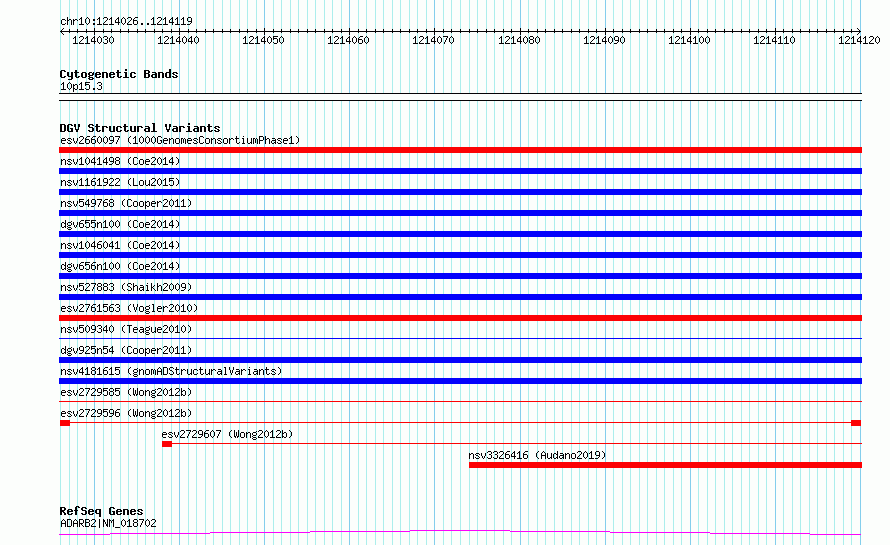Screen dimensions: 890x545
Task: Open variant esv2729596 (Wong2012b)
Action: tap(126, 413)
